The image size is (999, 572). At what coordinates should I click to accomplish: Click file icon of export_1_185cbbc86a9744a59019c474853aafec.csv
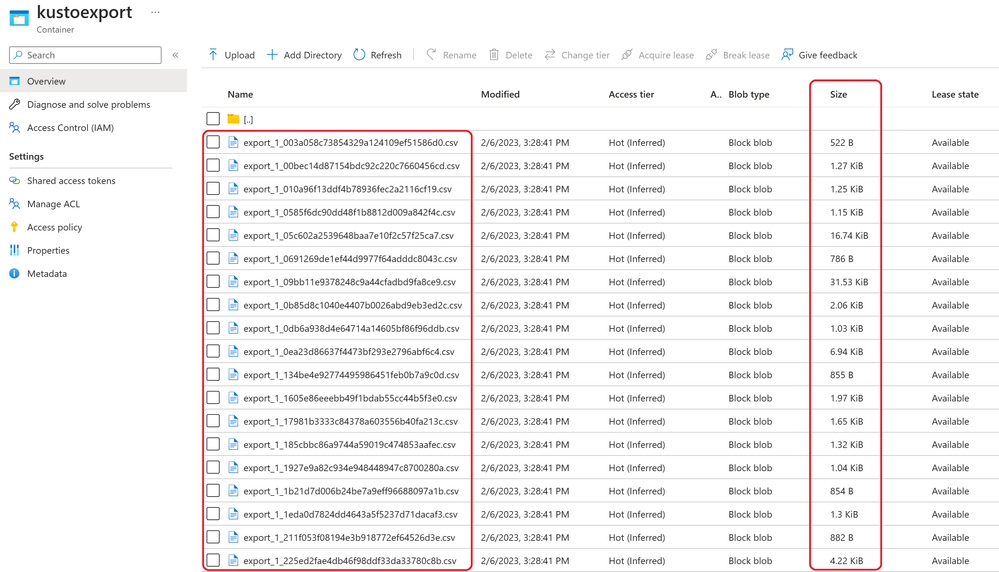(233, 445)
